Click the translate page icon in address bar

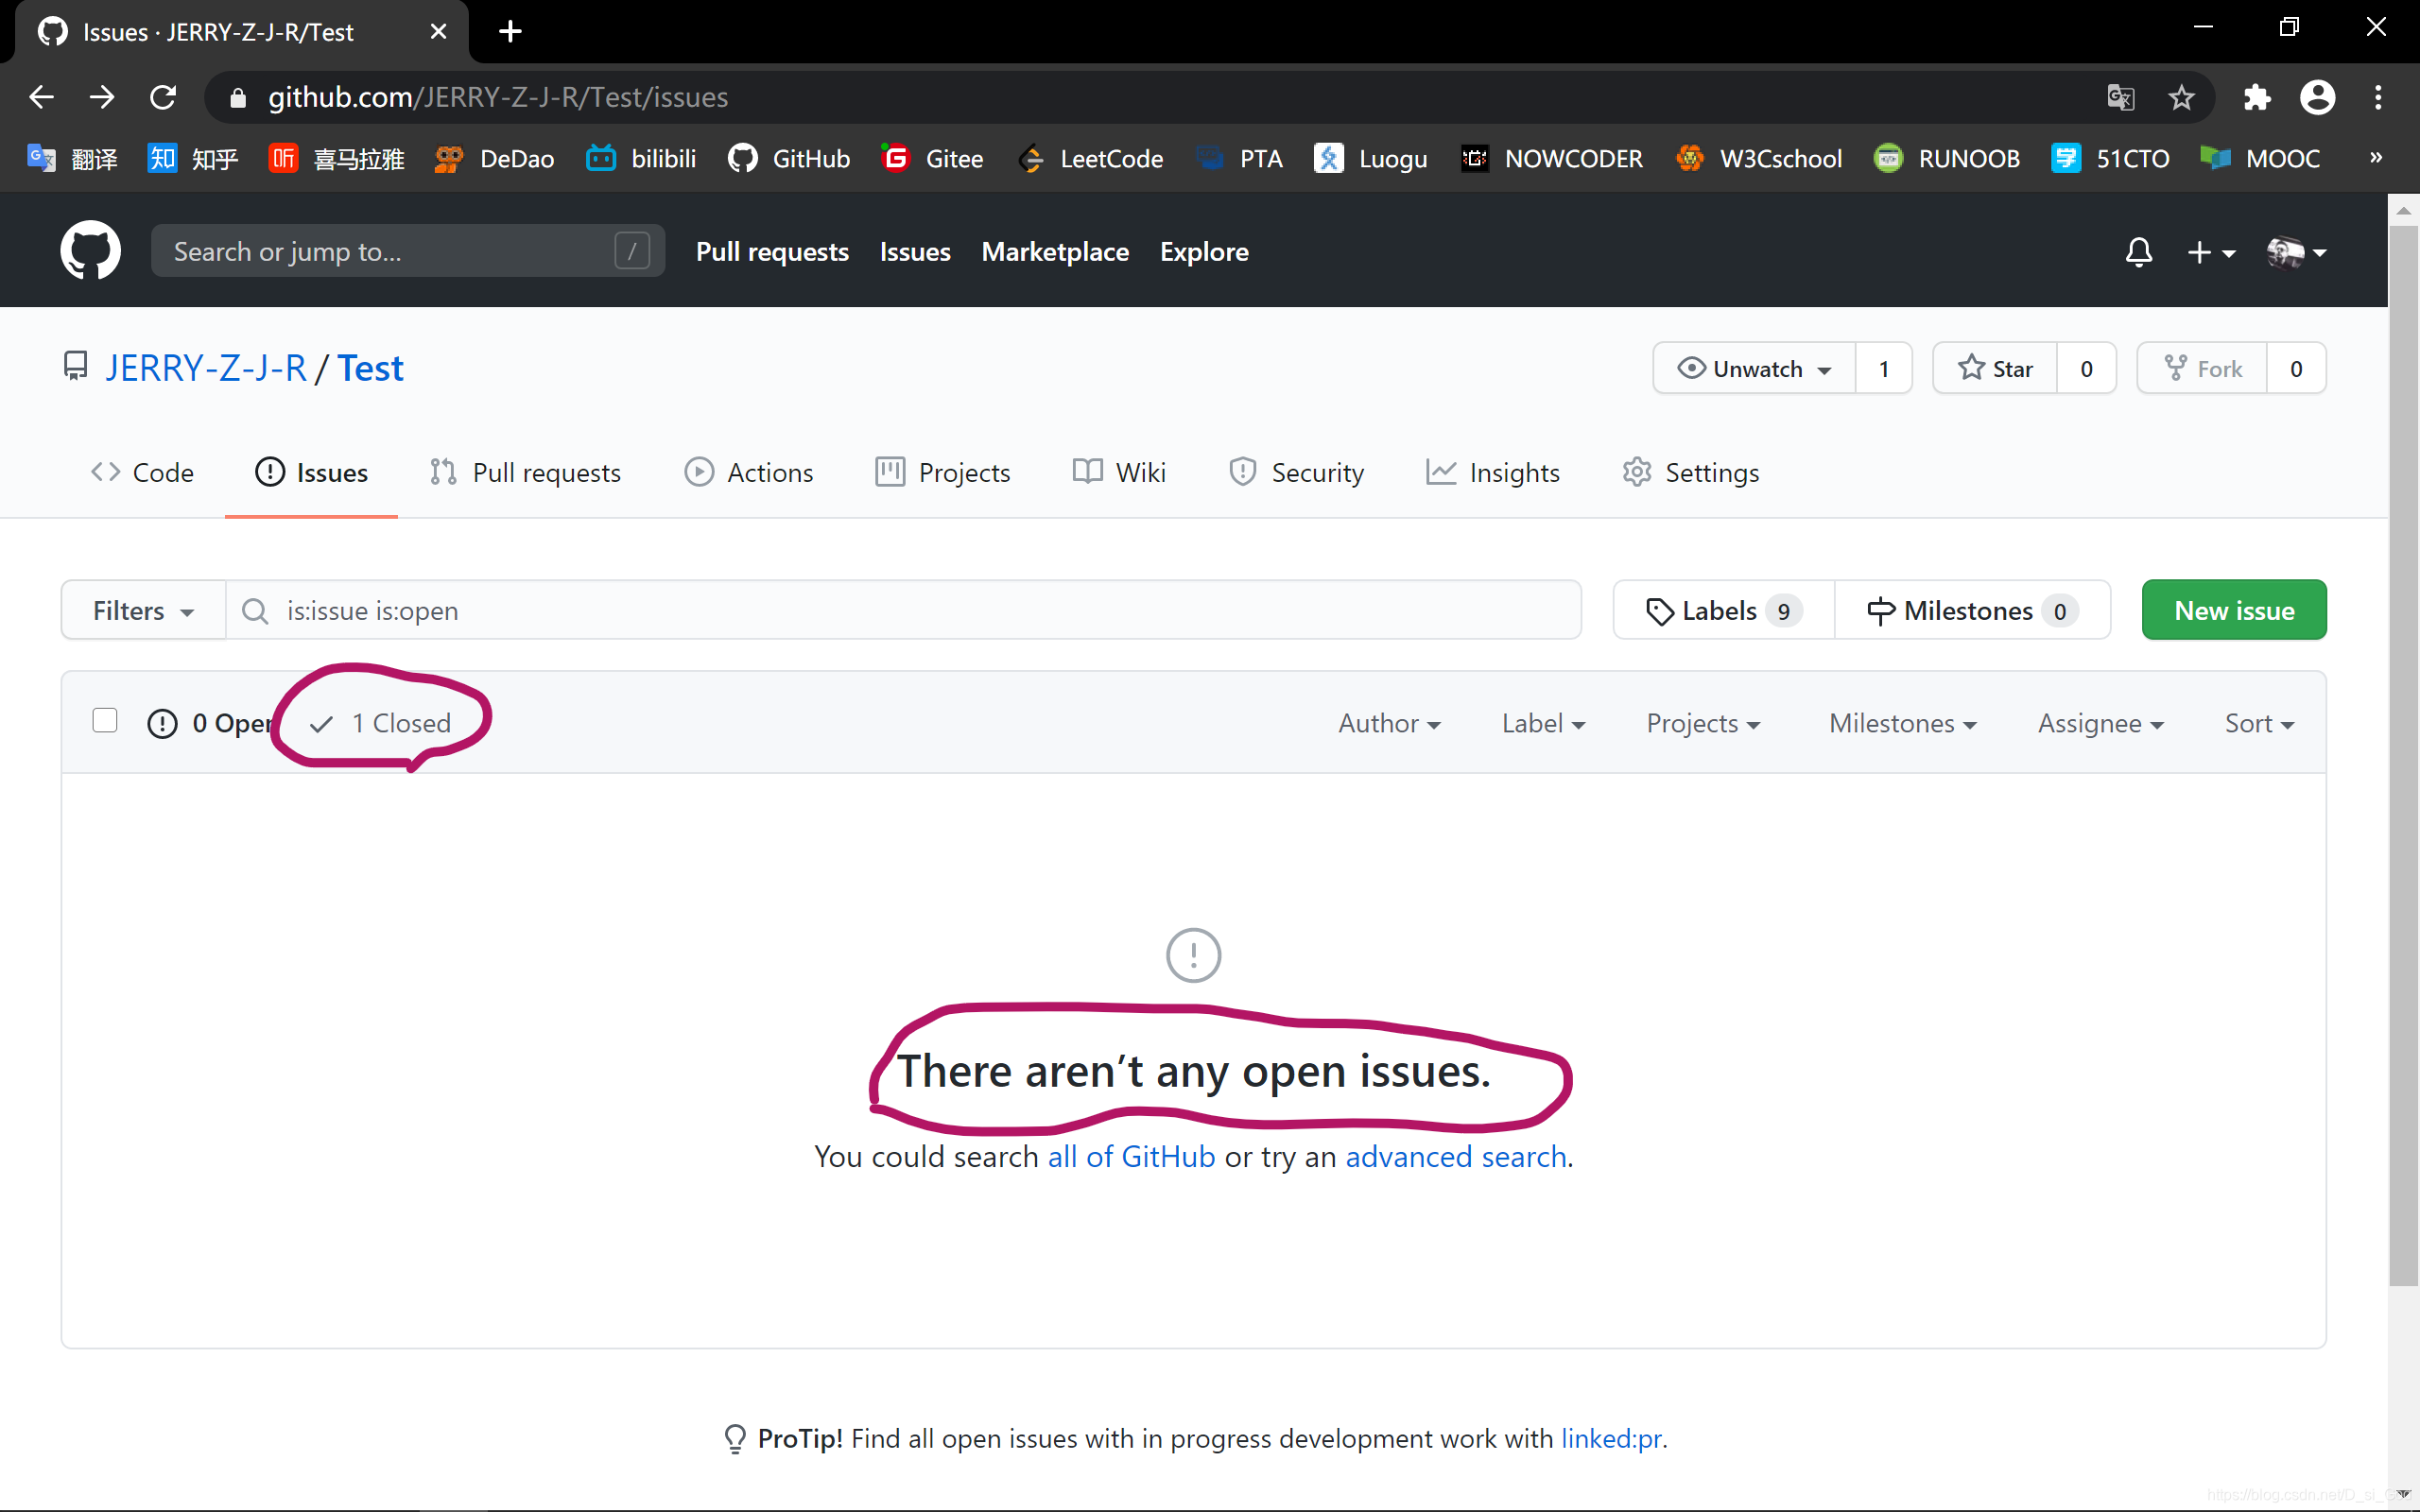tap(2120, 97)
